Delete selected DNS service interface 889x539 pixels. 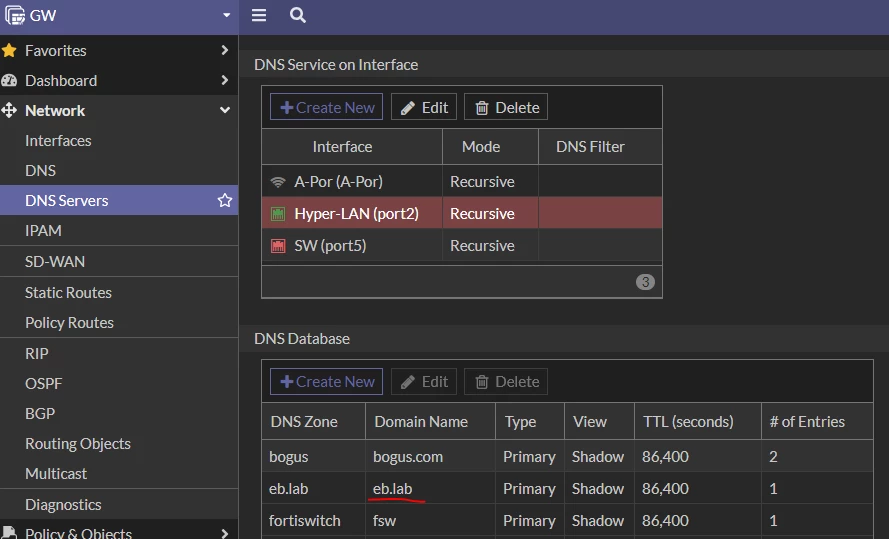506,107
